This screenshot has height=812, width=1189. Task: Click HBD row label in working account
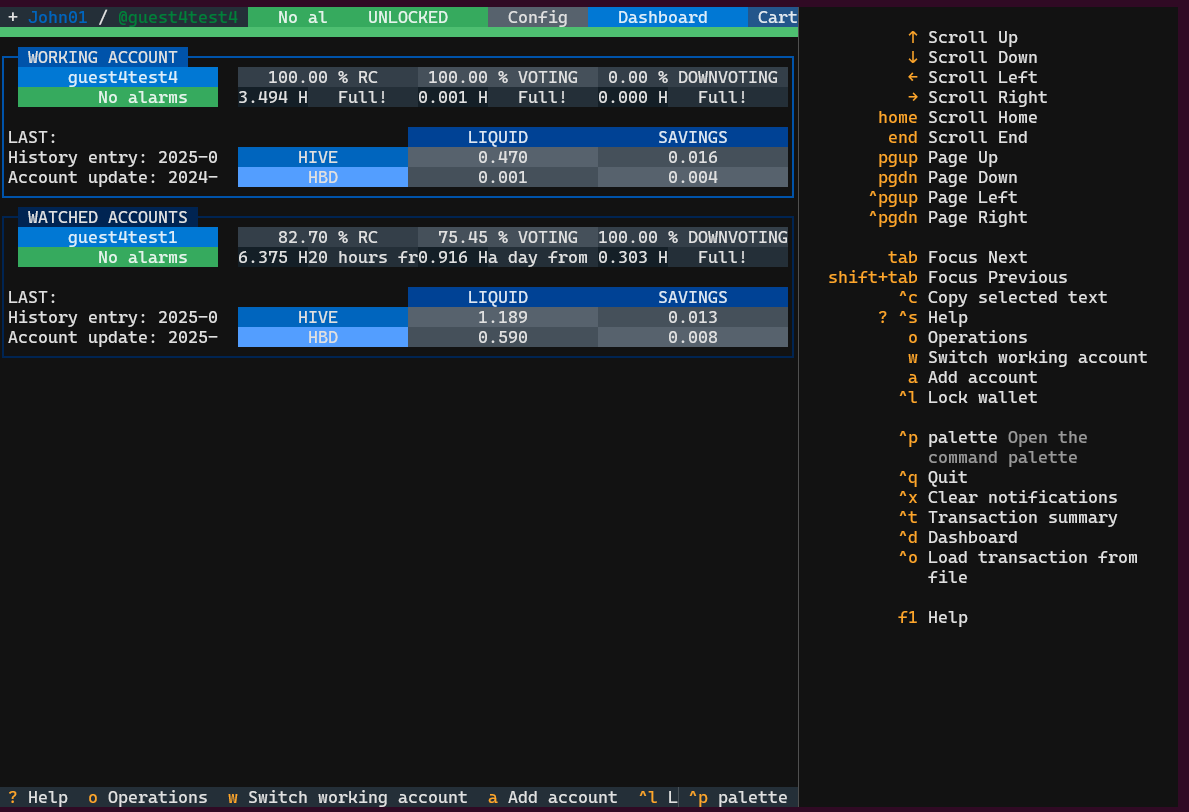click(x=323, y=177)
